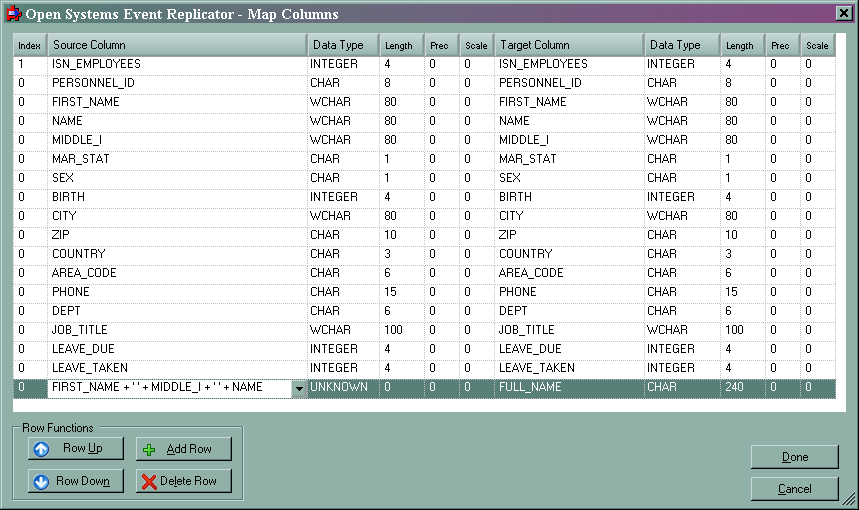Click the JOB_TITLE target column cell
The image size is (859, 510).
click(569, 330)
